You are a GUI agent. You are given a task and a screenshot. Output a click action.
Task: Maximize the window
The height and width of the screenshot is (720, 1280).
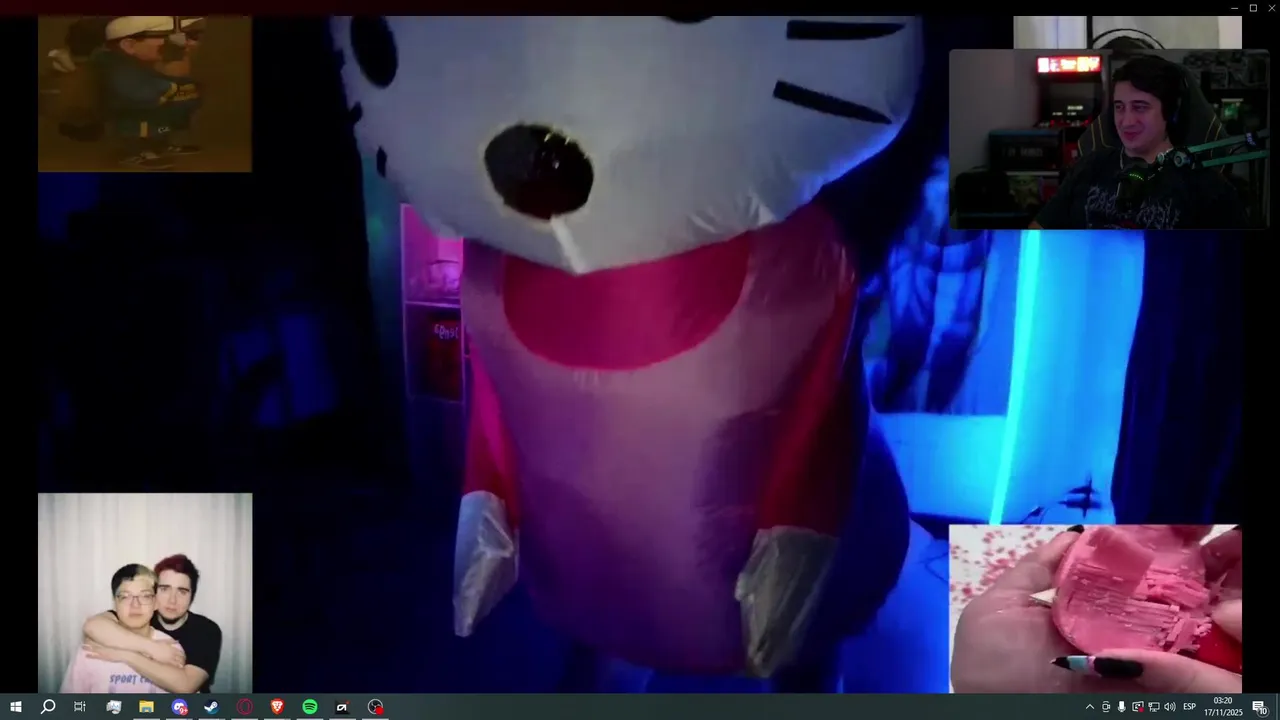pos(1253,8)
